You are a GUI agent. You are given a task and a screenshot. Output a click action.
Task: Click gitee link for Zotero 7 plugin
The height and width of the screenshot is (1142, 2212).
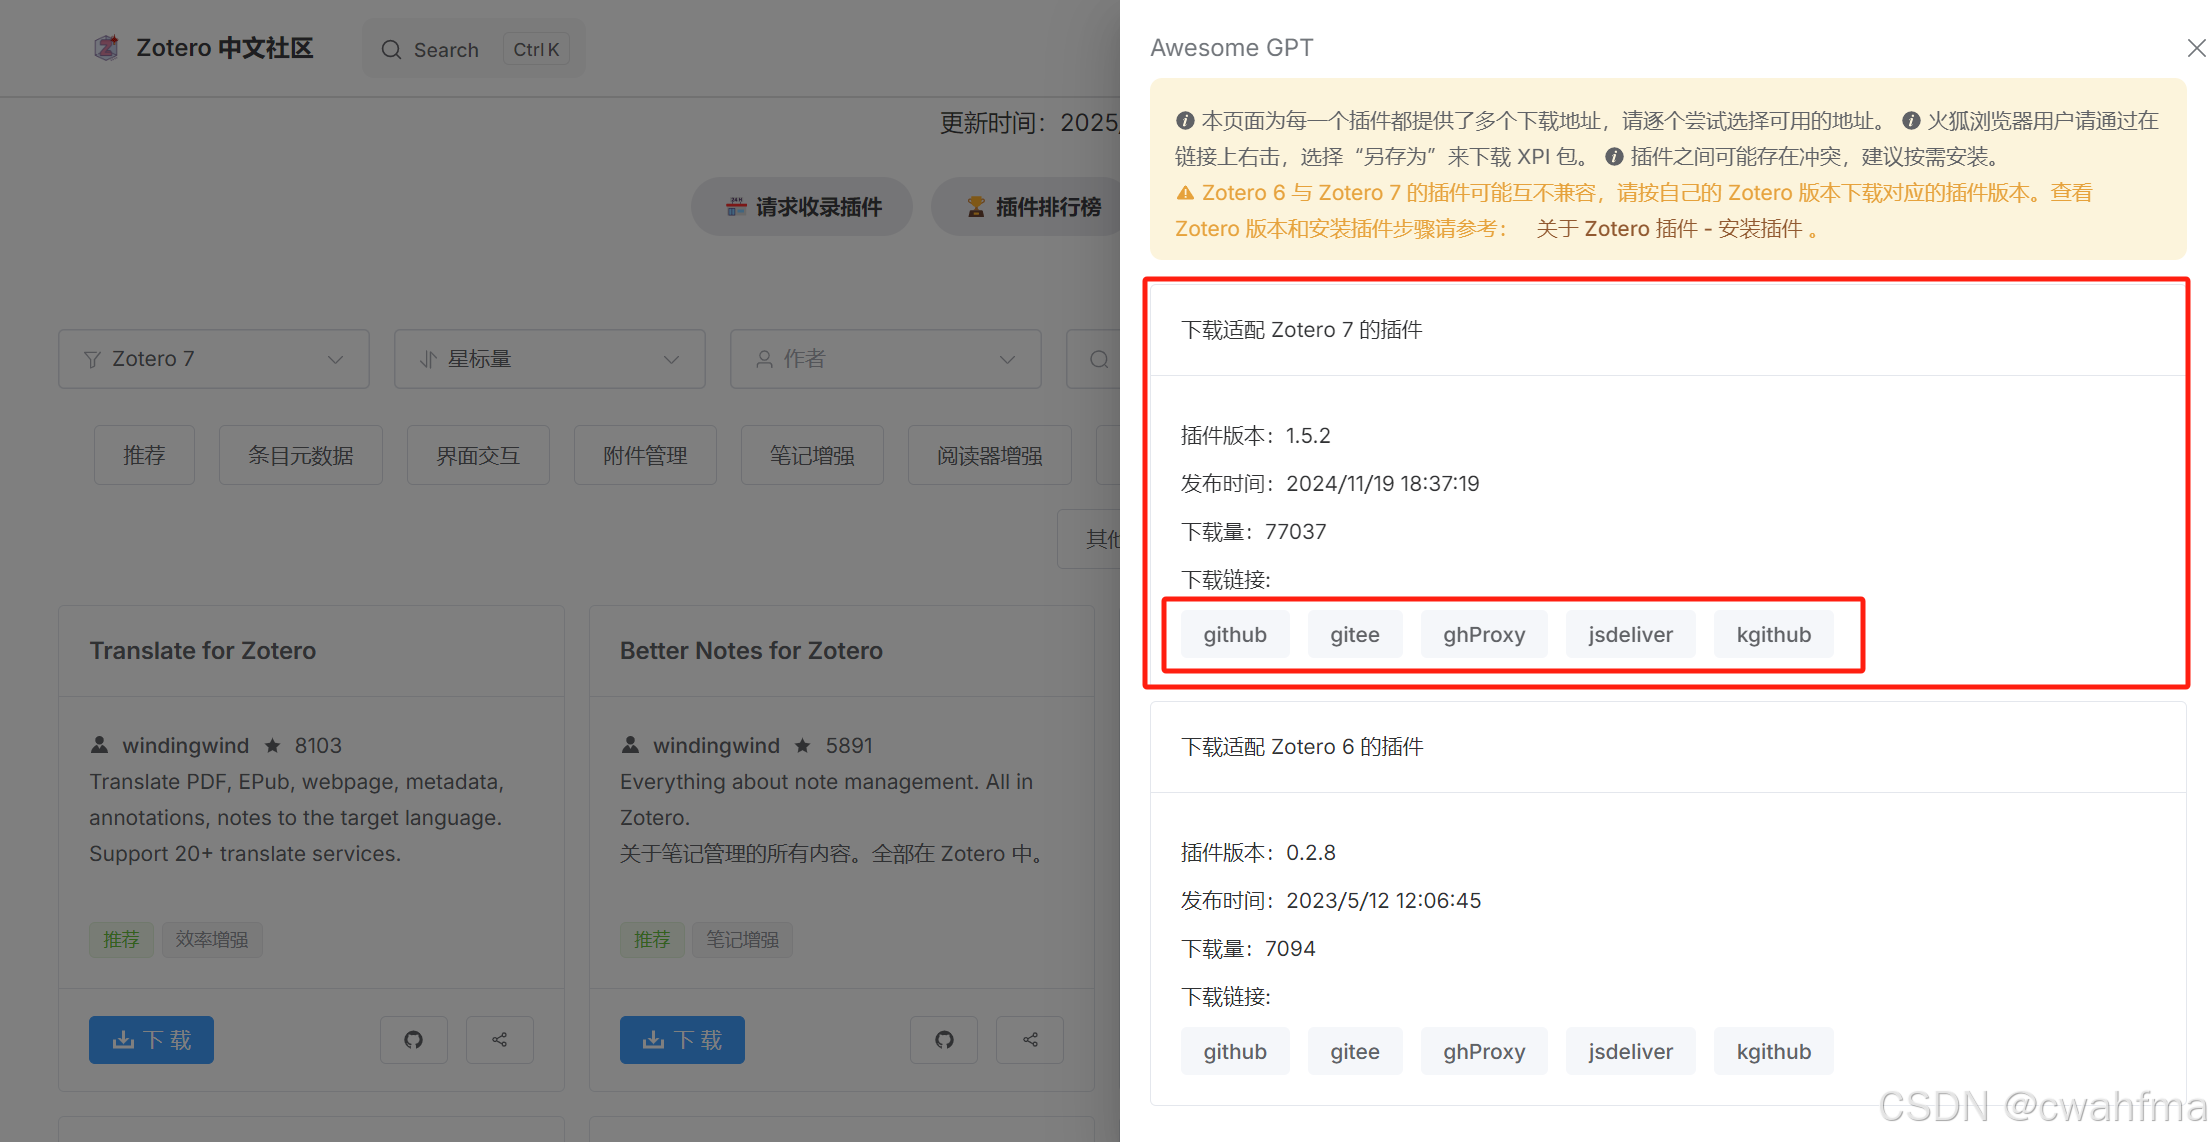[1354, 635]
